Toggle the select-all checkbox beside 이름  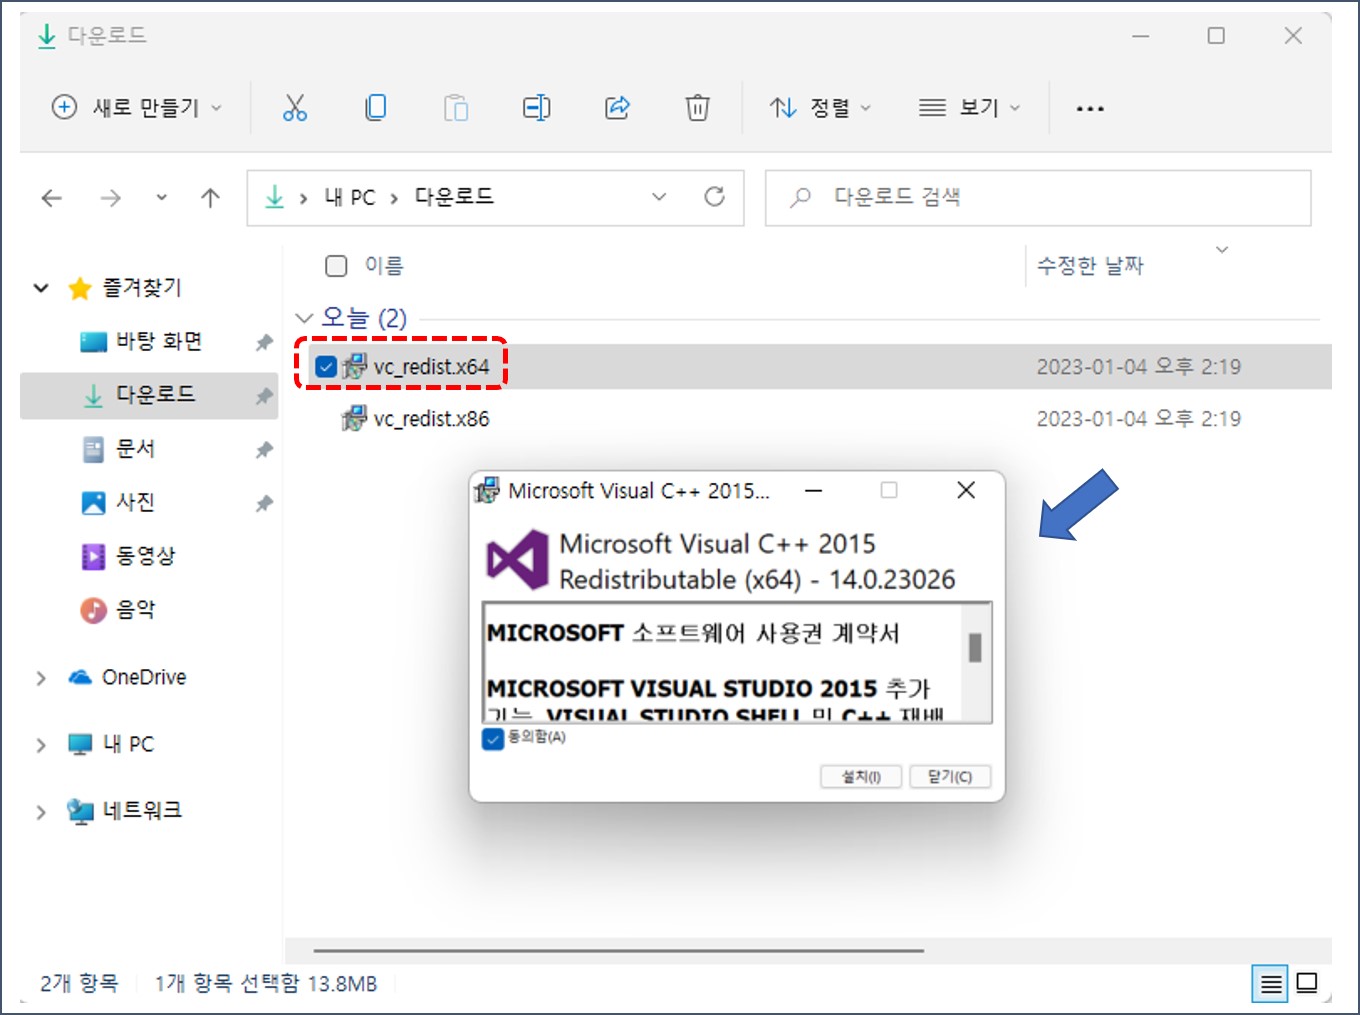click(x=336, y=265)
